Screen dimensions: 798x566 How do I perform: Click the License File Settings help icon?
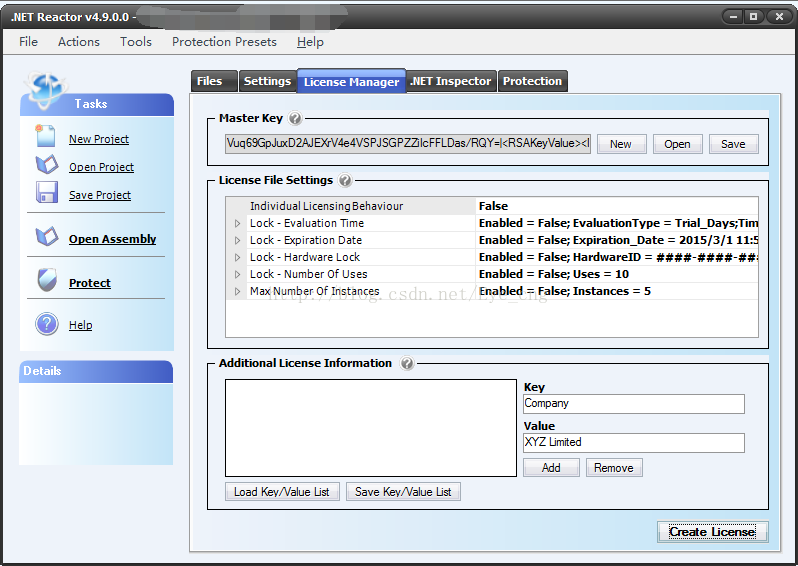click(345, 180)
